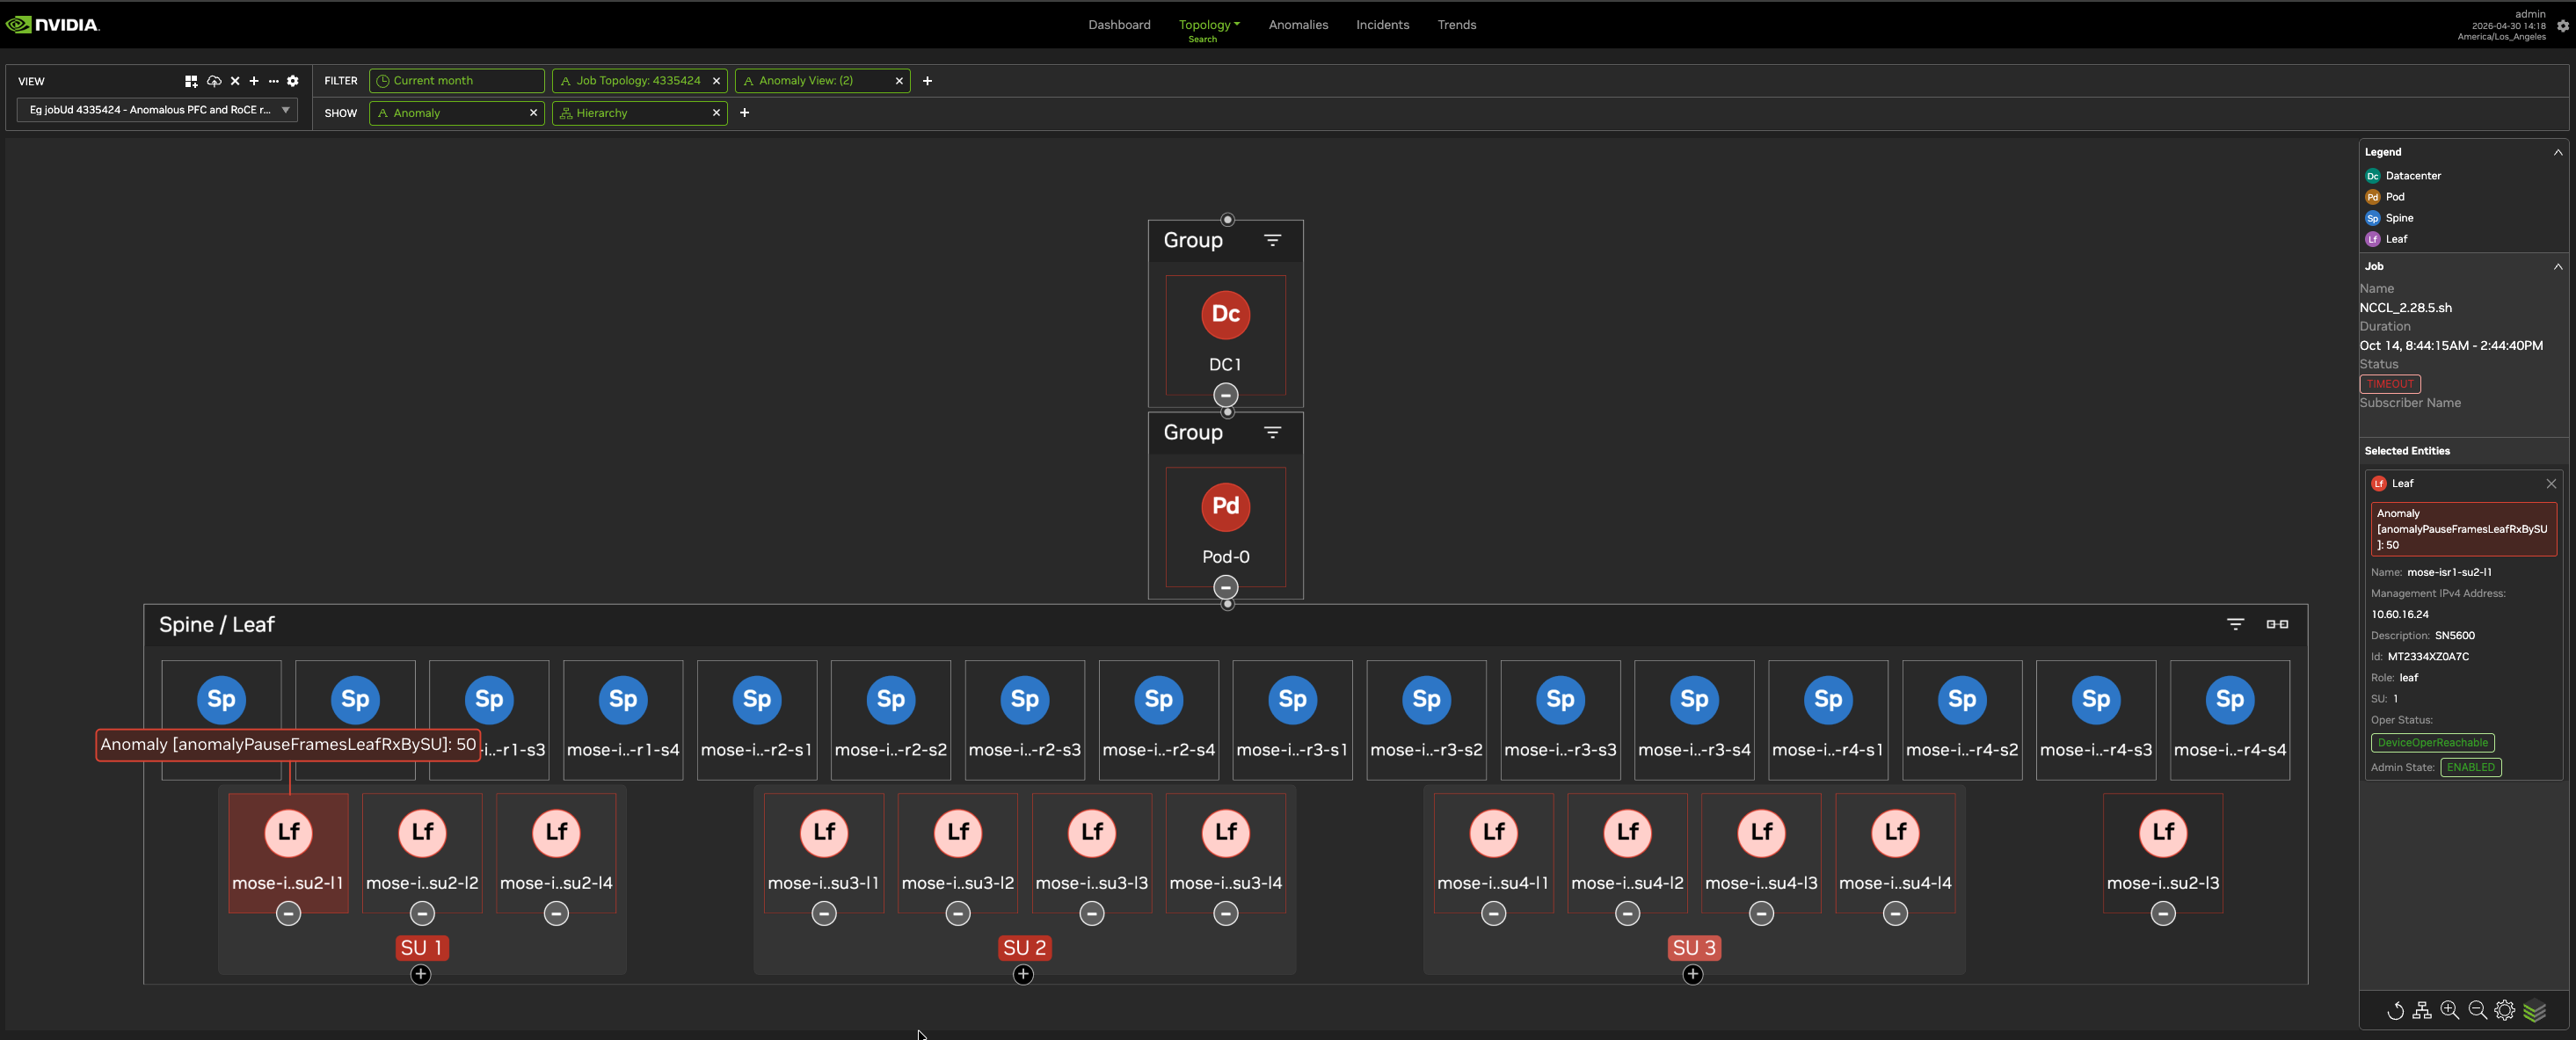The width and height of the screenshot is (2576, 1040).
Task: Open VIEW settings gear icon
Action: coord(293,81)
